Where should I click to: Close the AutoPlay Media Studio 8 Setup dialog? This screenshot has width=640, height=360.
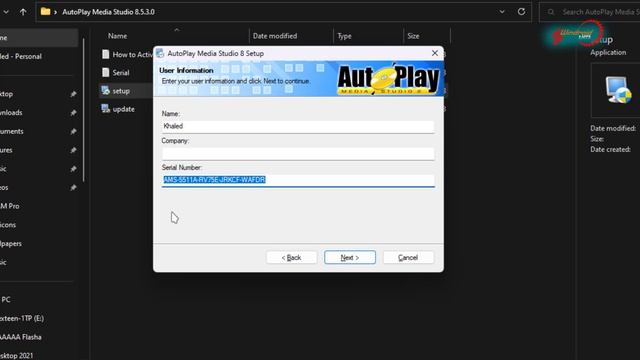(x=435, y=53)
